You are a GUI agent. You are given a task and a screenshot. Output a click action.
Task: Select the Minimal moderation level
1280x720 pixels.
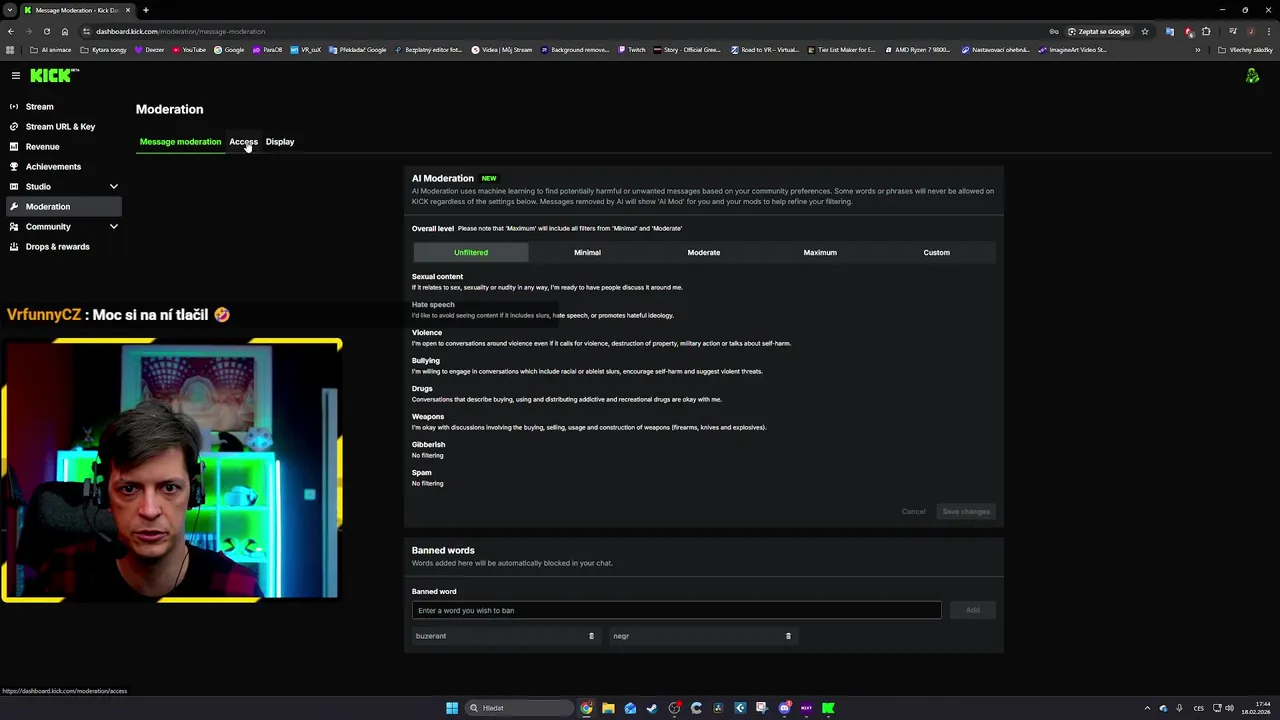[587, 252]
